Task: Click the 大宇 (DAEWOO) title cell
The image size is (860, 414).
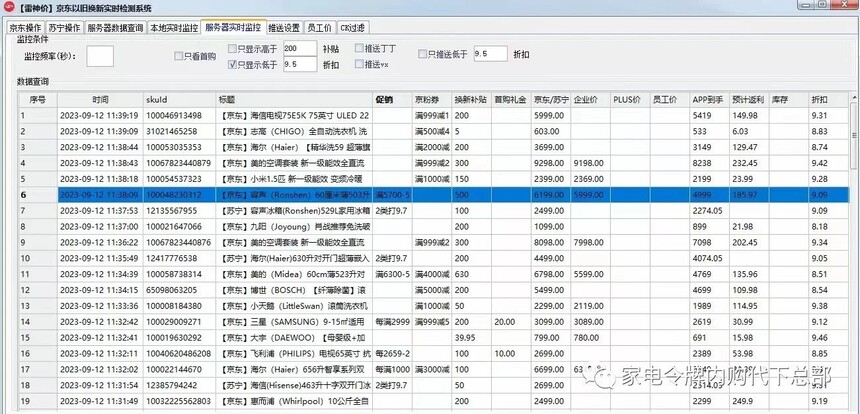Action: pyautogui.click(x=295, y=338)
